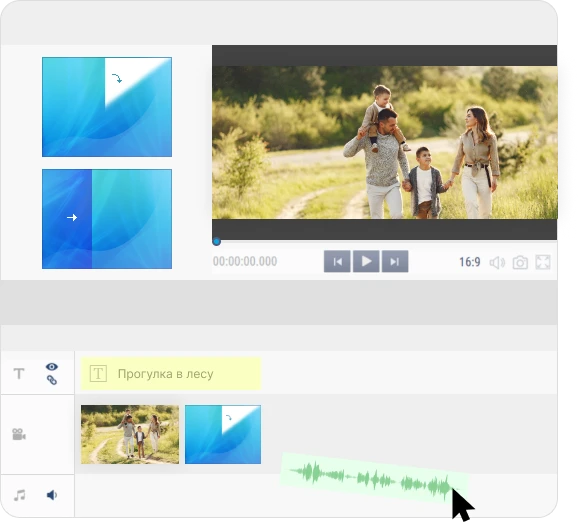
Task: Select the audio track music note icon
Action: click(20, 495)
